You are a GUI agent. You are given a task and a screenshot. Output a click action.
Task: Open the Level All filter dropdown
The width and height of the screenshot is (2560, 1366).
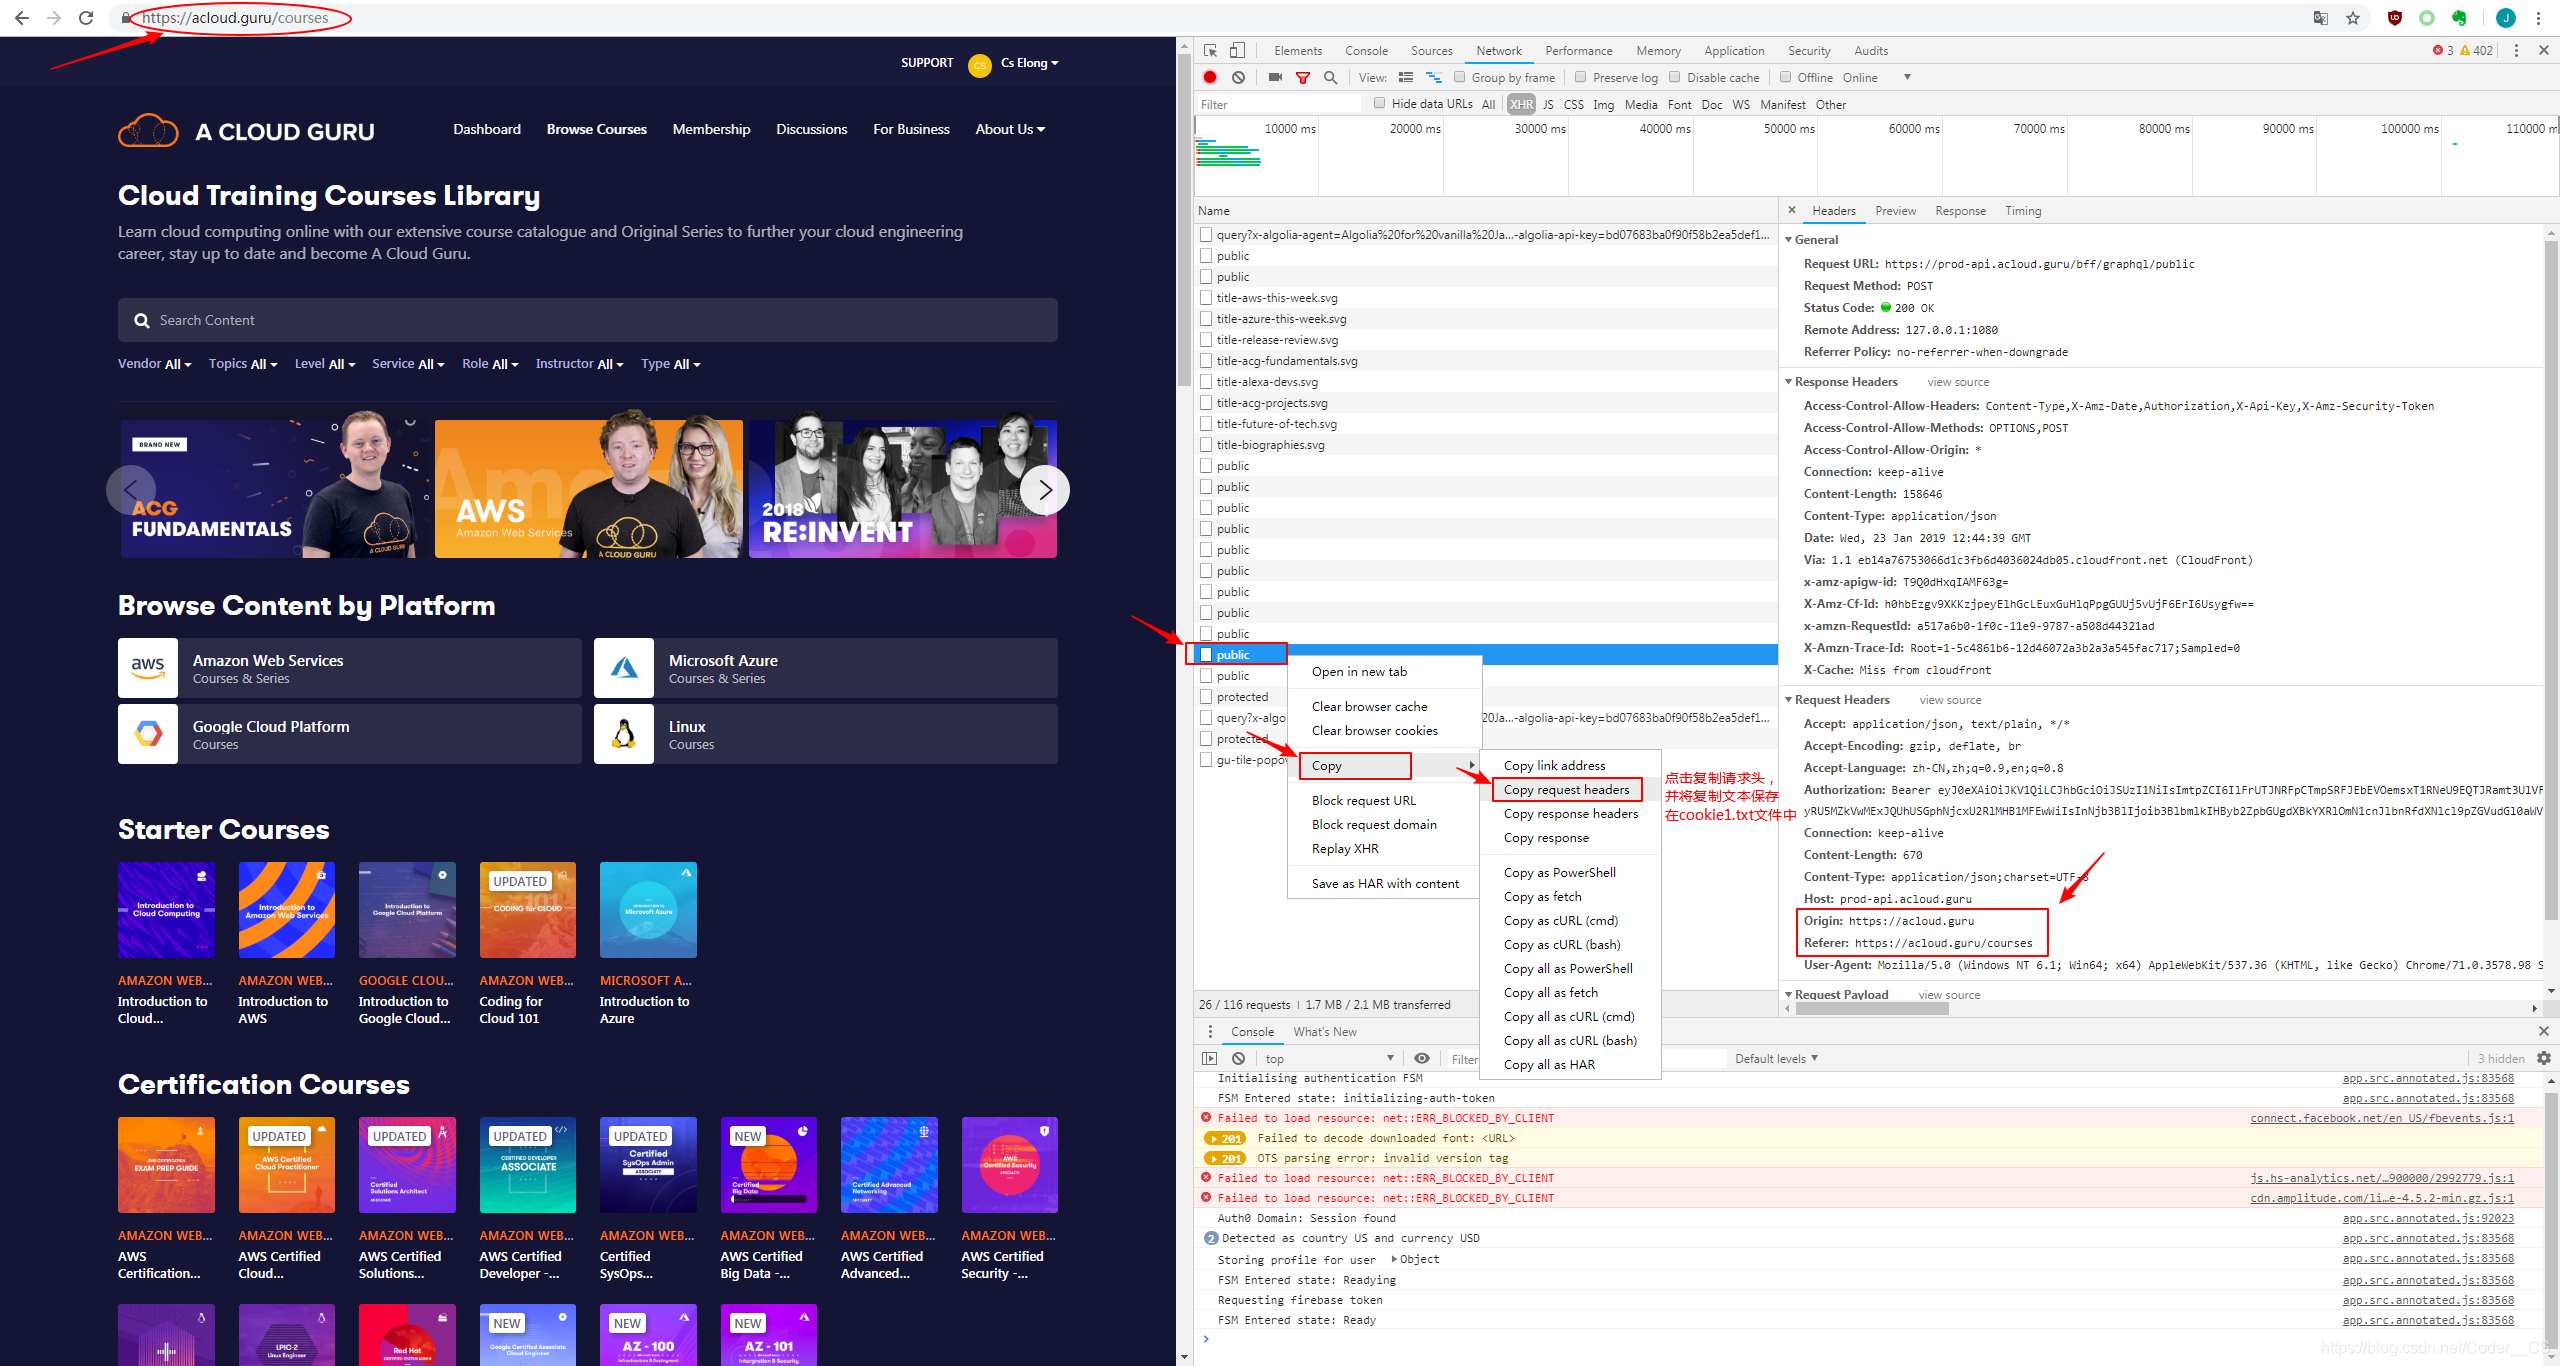[325, 364]
